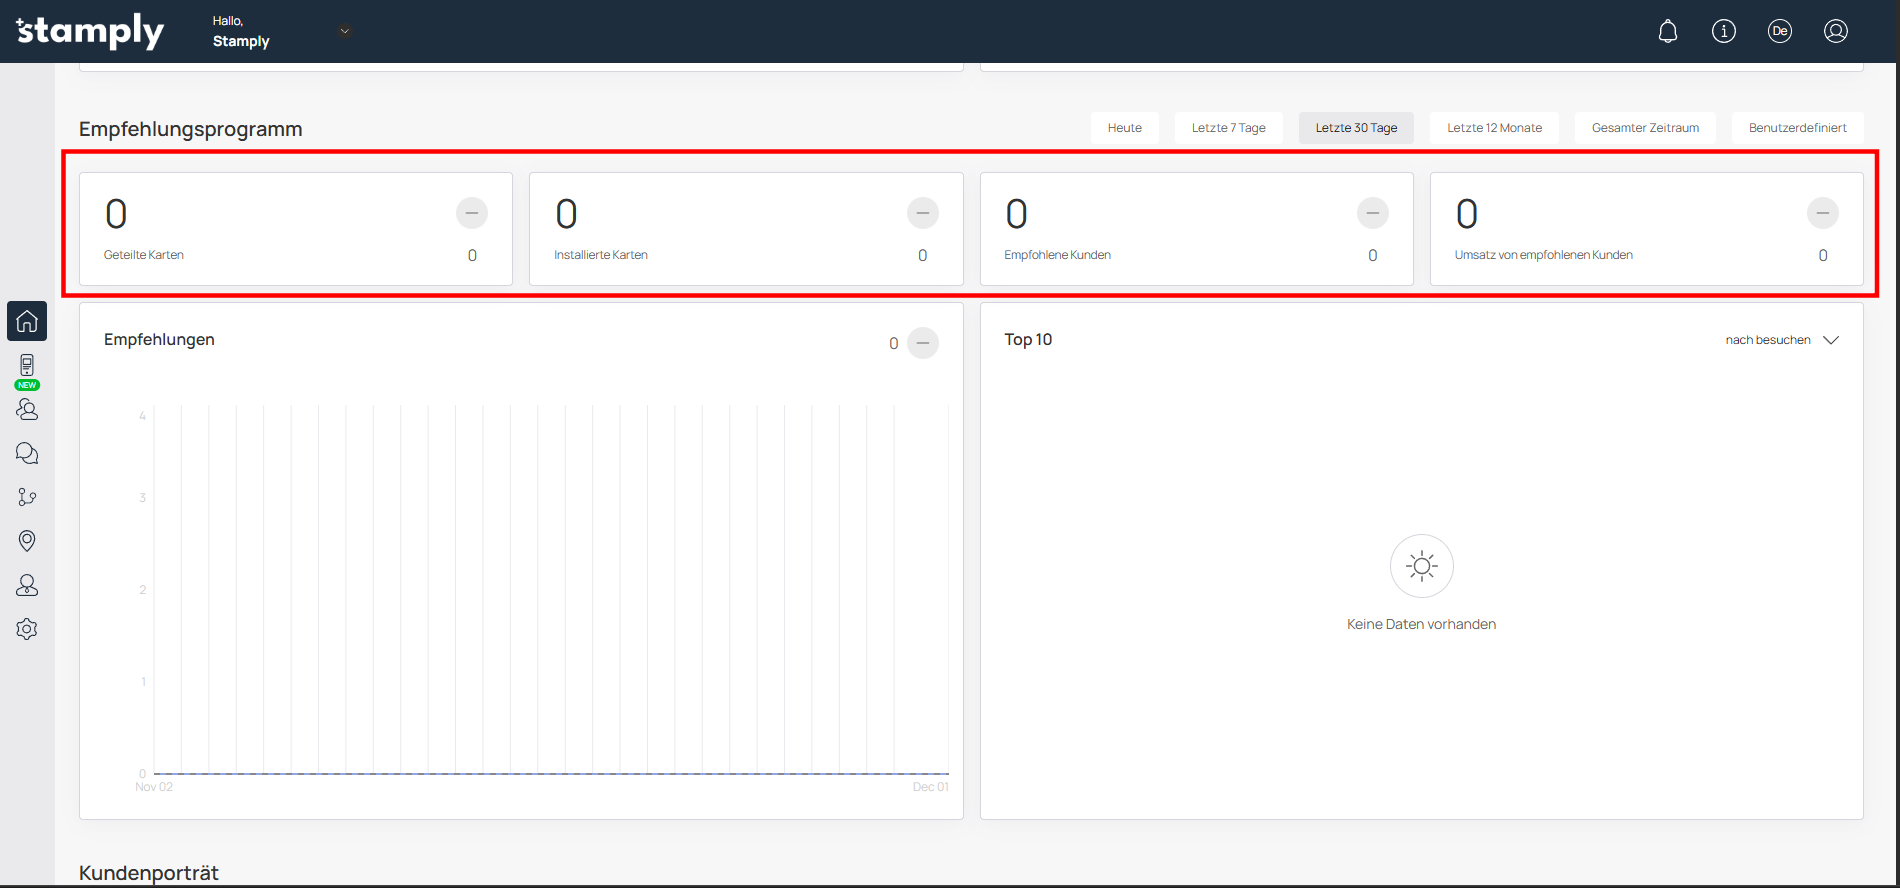Expand the Stamply account dropdown chevron
Screen dimensions: 1900x888
click(344, 31)
